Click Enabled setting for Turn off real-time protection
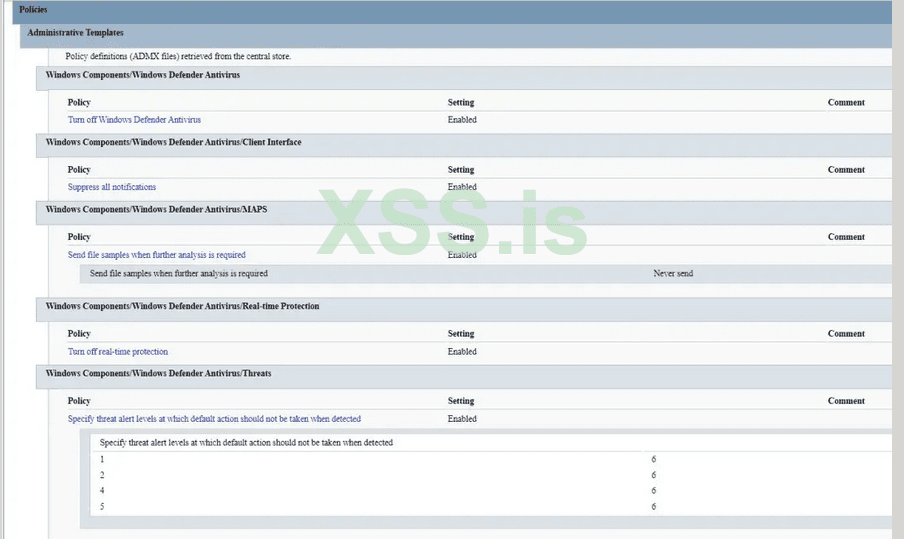Image resolution: width=904 pixels, height=539 pixels. coord(462,352)
